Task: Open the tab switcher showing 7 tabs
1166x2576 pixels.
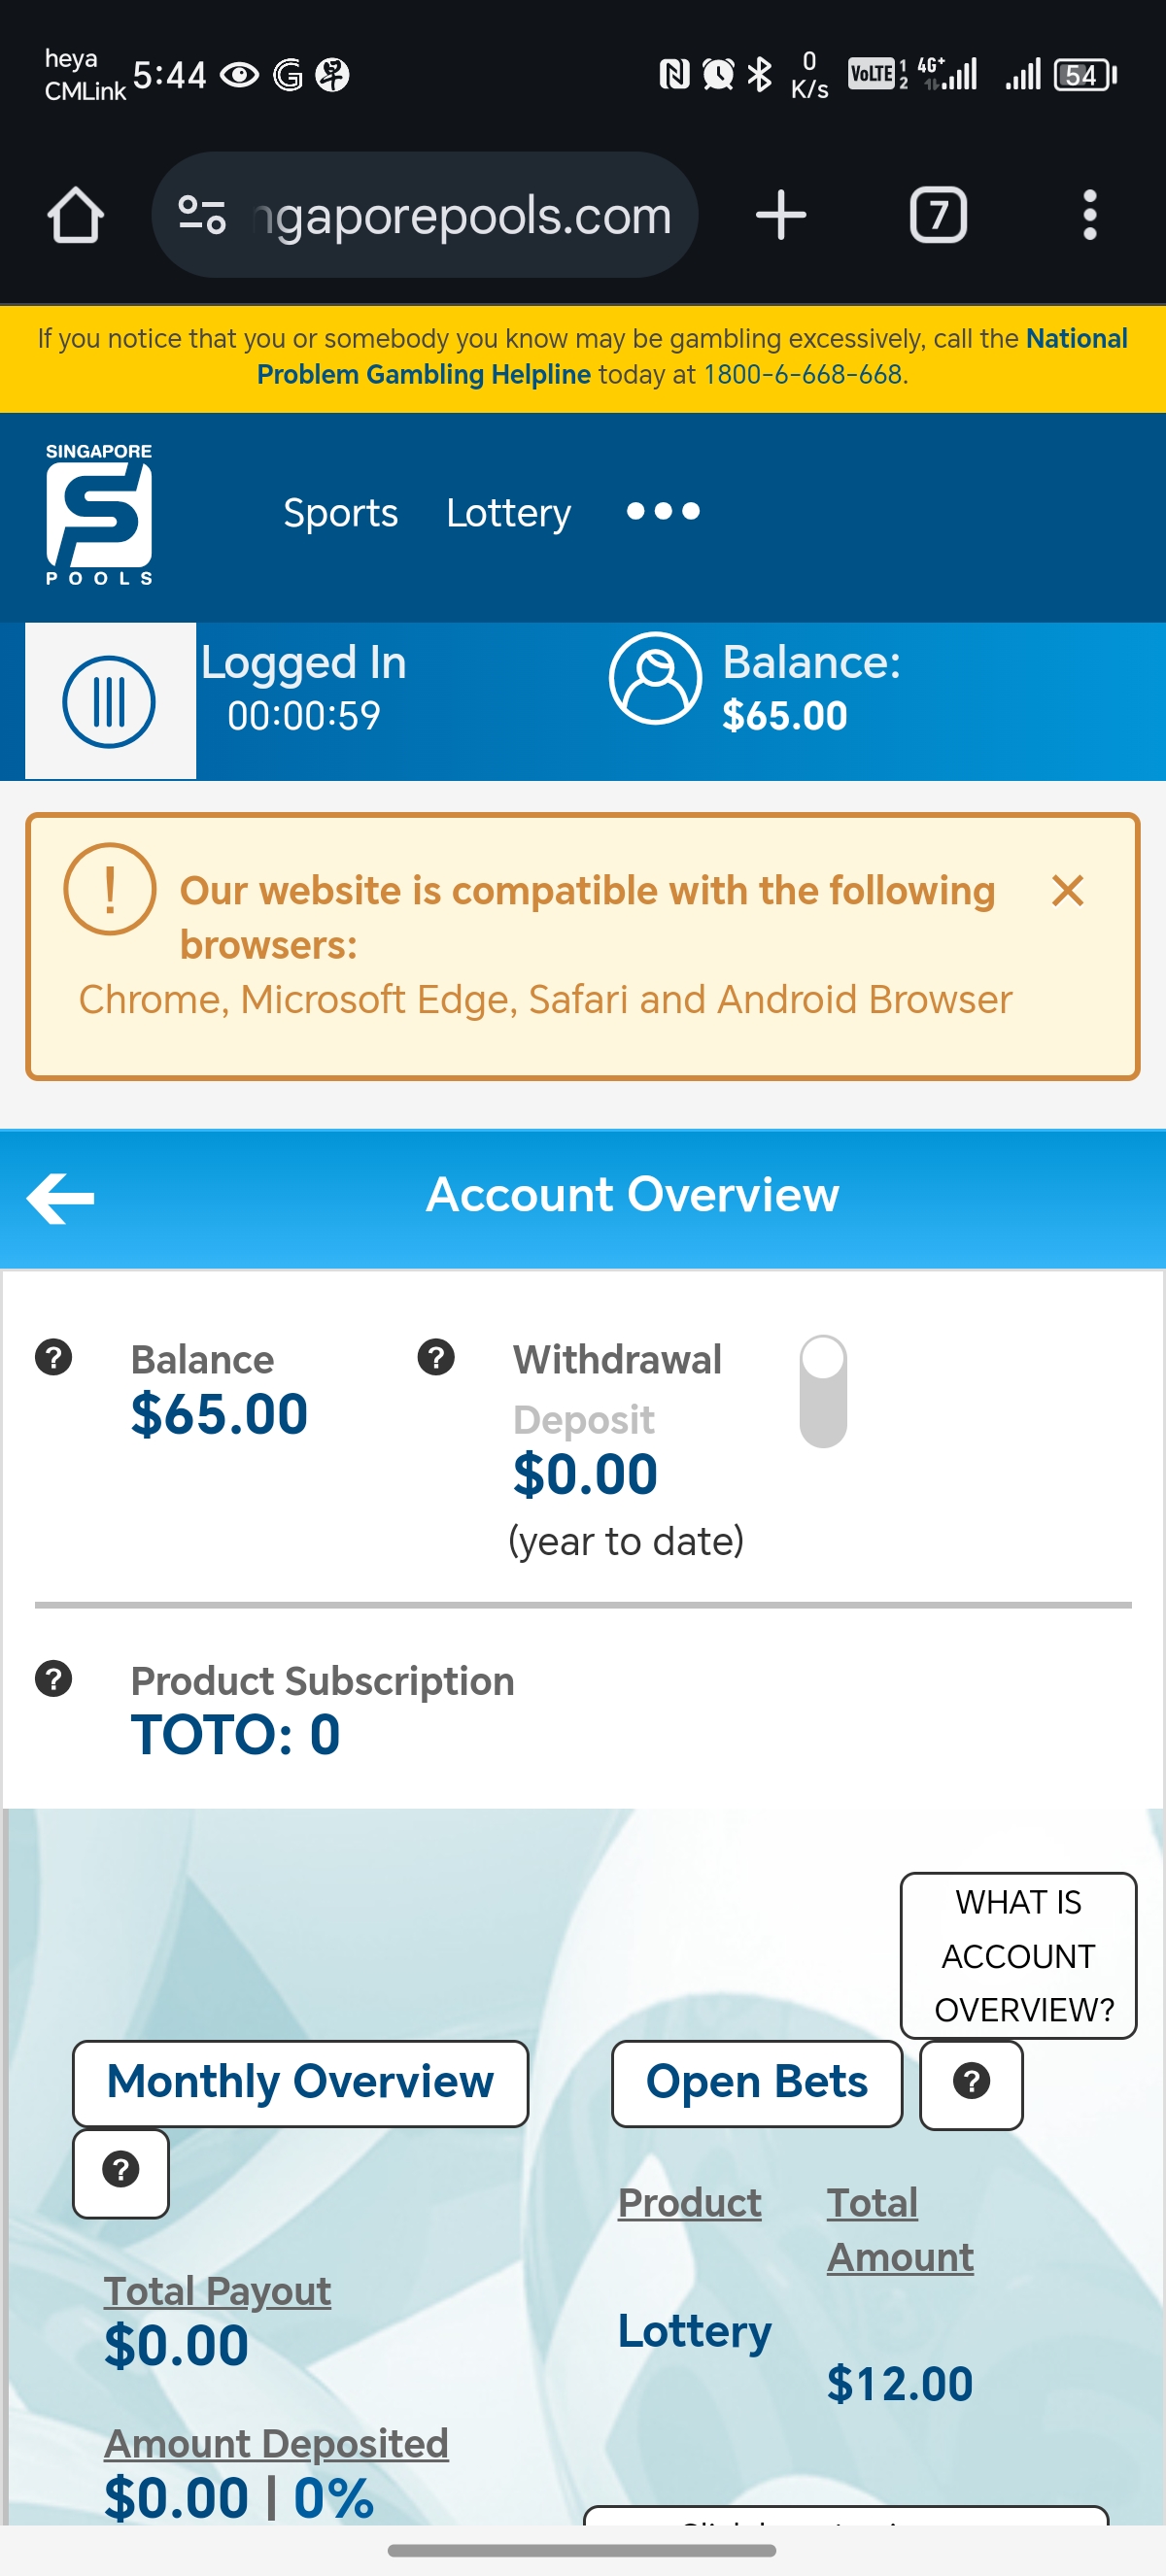Action: tap(937, 215)
